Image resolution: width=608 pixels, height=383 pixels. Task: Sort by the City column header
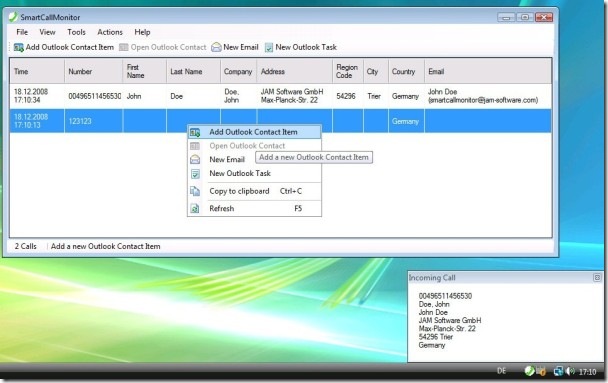tap(376, 71)
